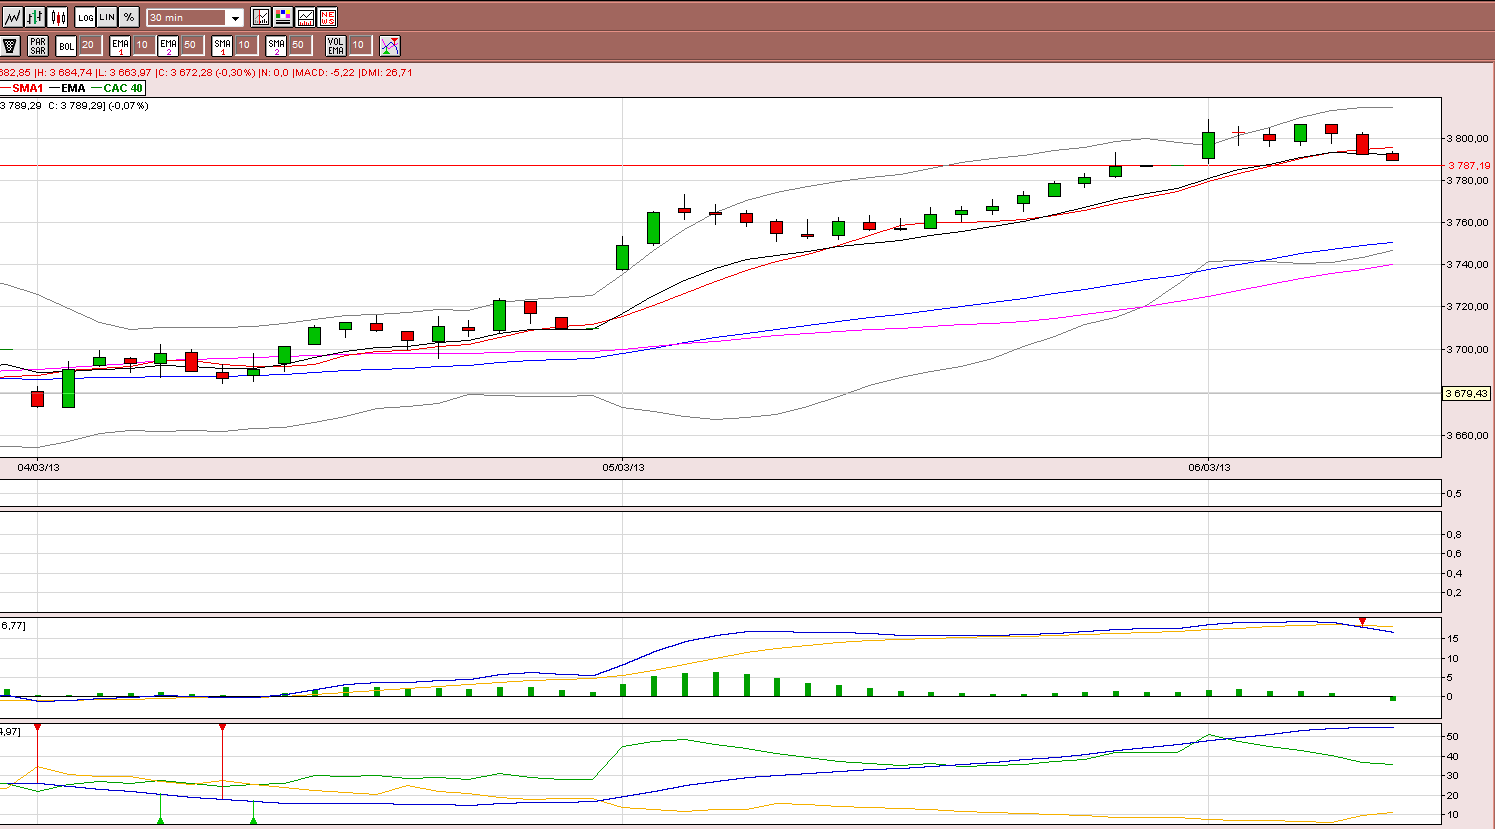Click the 04/03/13 date label

coord(38,467)
